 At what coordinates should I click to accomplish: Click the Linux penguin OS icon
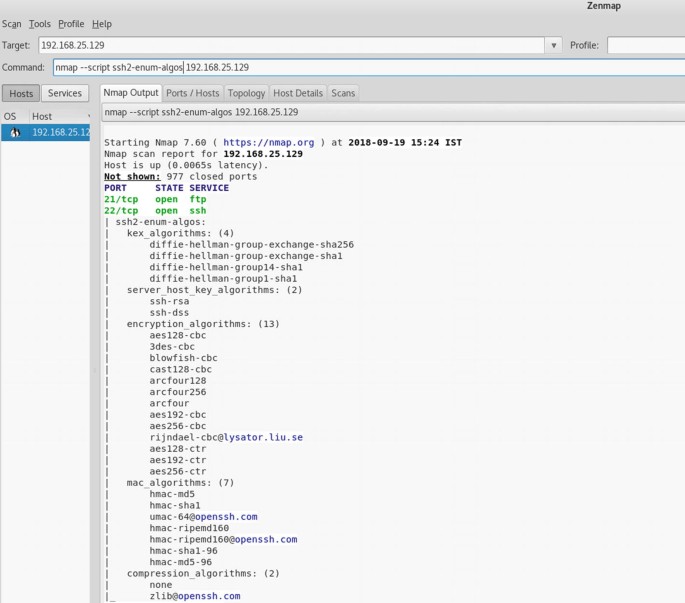click(15, 132)
